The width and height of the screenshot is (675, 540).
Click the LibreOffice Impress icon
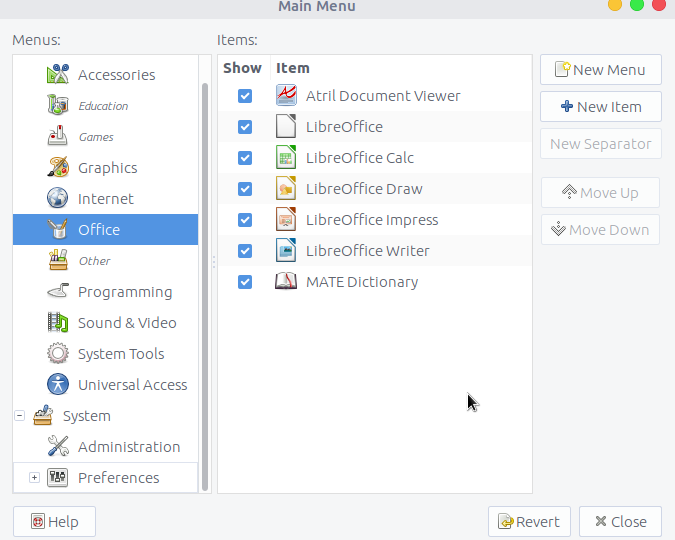[x=286, y=220]
